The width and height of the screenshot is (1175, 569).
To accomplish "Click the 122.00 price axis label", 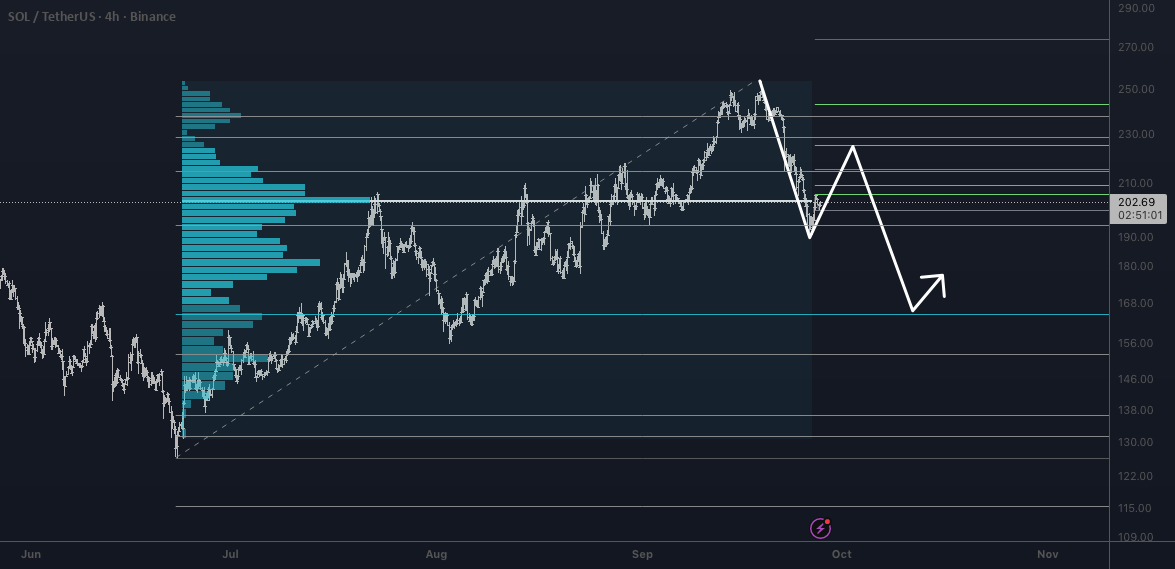I will pos(1136,476).
